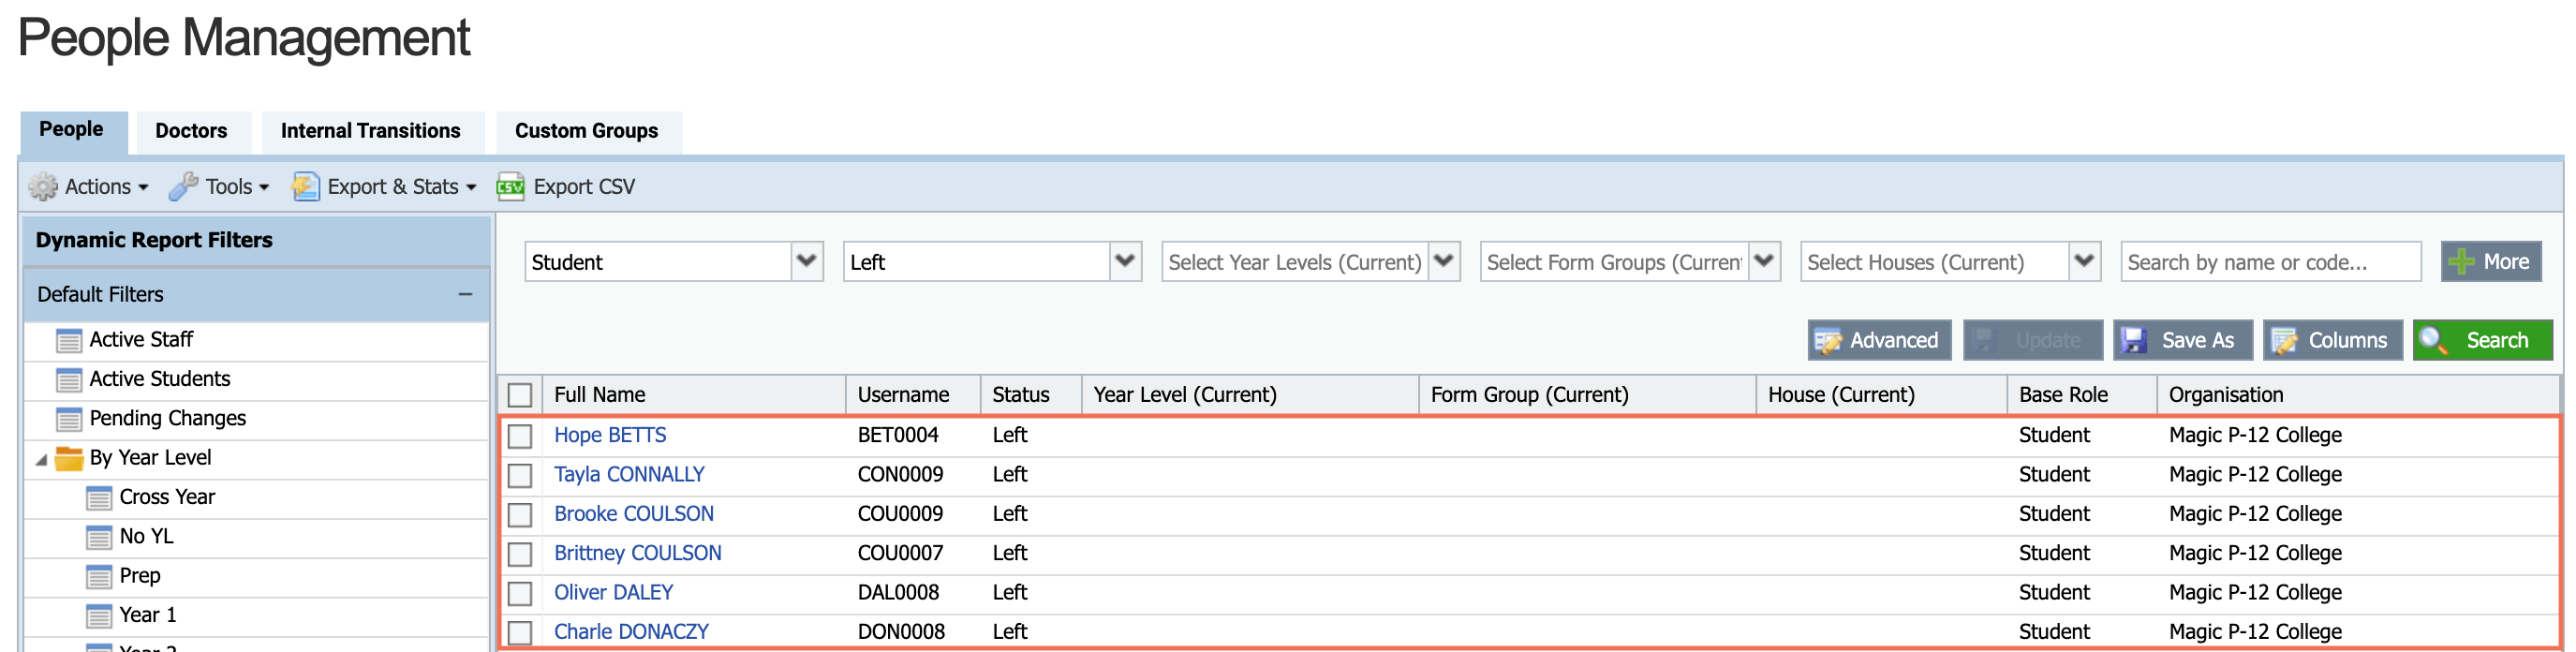Open the Tools wrench menu
The width and height of the screenshot is (2576, 652).
click(219, 187)
